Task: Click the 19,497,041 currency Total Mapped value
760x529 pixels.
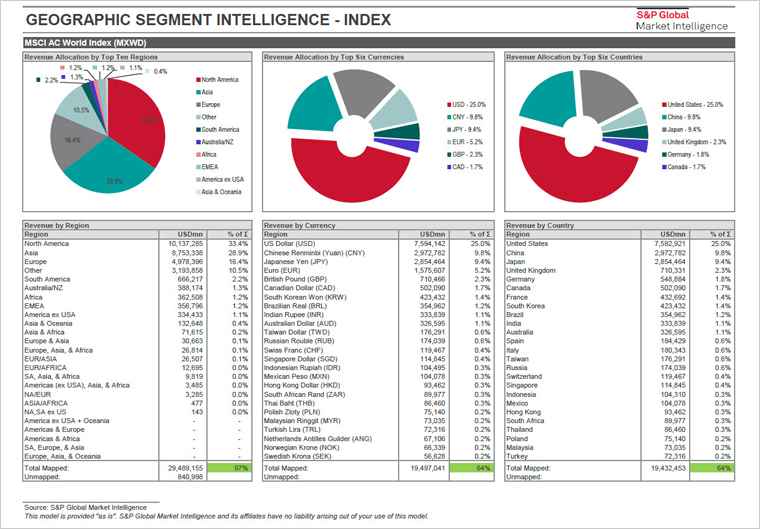Action: [x=427, y=468]
